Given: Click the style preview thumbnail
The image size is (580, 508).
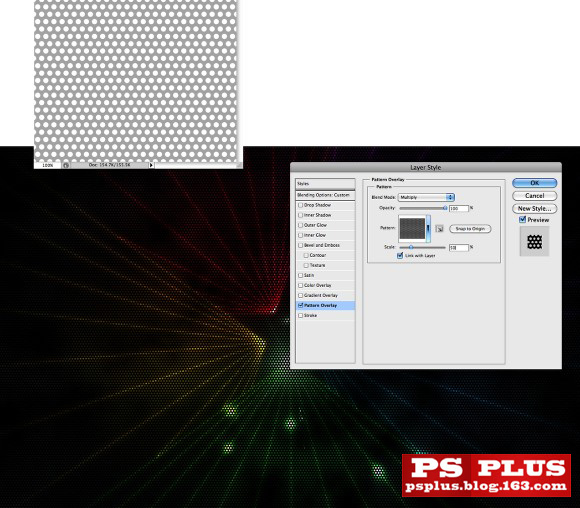Looking at the screenshot, I should (x=534, y=242).
